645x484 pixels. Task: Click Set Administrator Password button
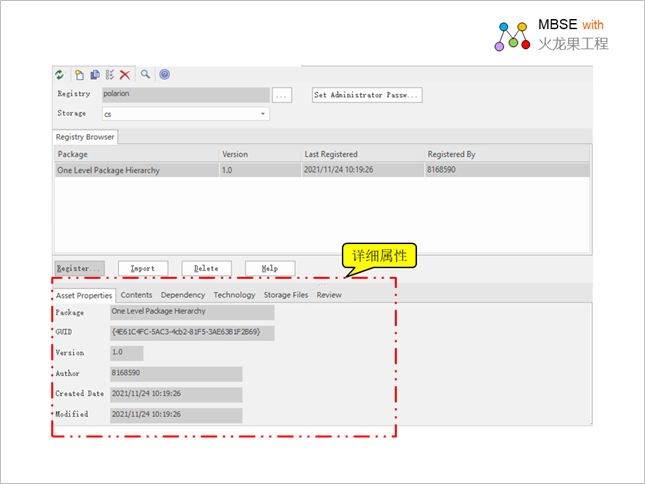pos(367,95)
